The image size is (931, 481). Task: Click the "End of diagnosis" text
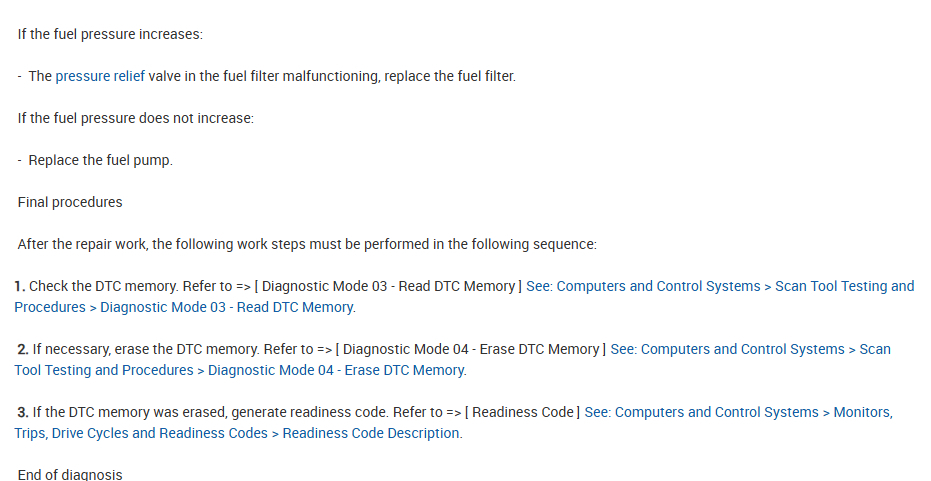coord(70,474)
